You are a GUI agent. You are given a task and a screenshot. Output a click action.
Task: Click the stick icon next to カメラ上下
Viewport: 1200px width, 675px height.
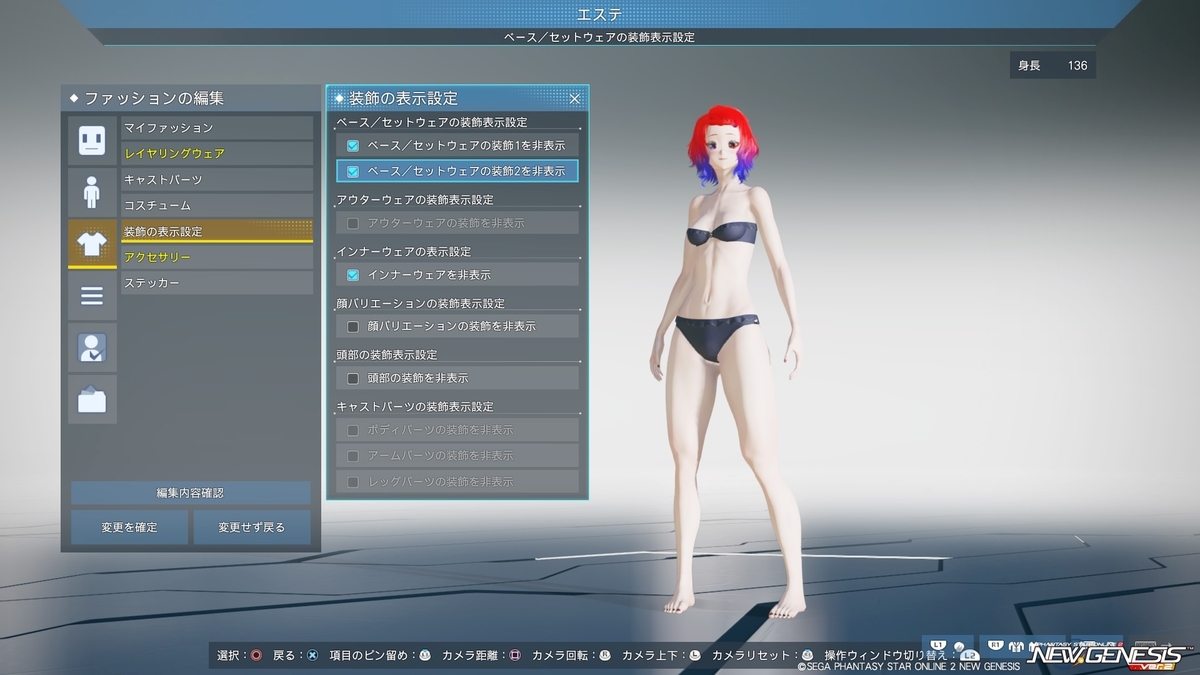(x=695, y=655)
